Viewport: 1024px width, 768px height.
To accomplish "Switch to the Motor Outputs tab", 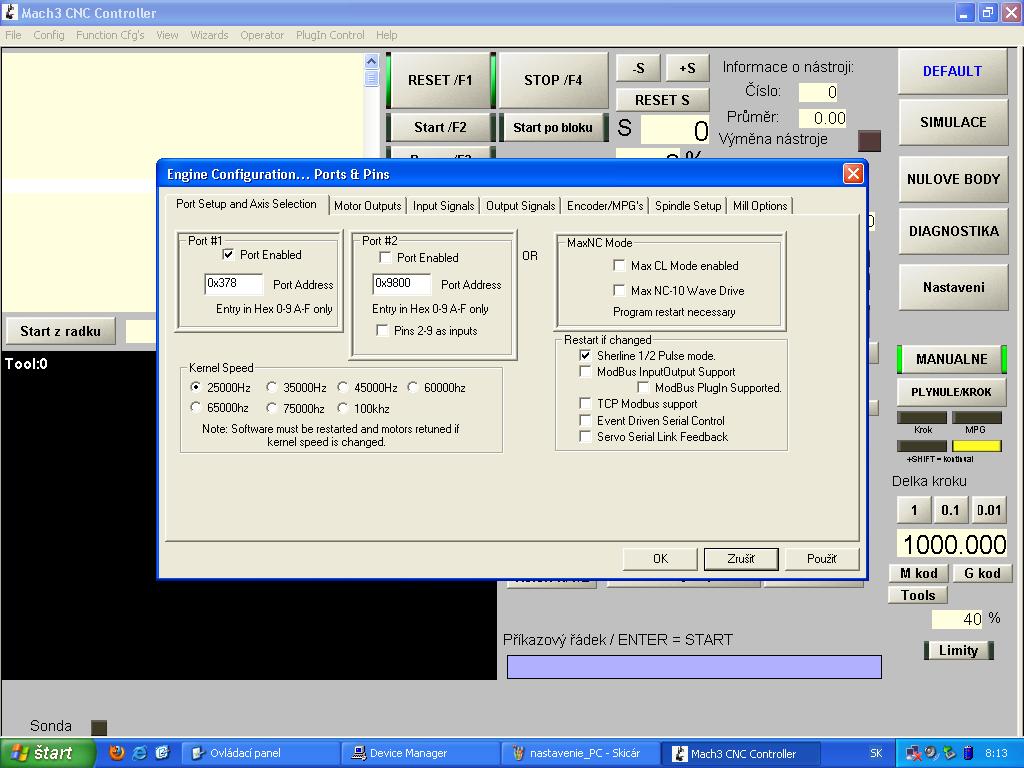I will click(367, 206).
